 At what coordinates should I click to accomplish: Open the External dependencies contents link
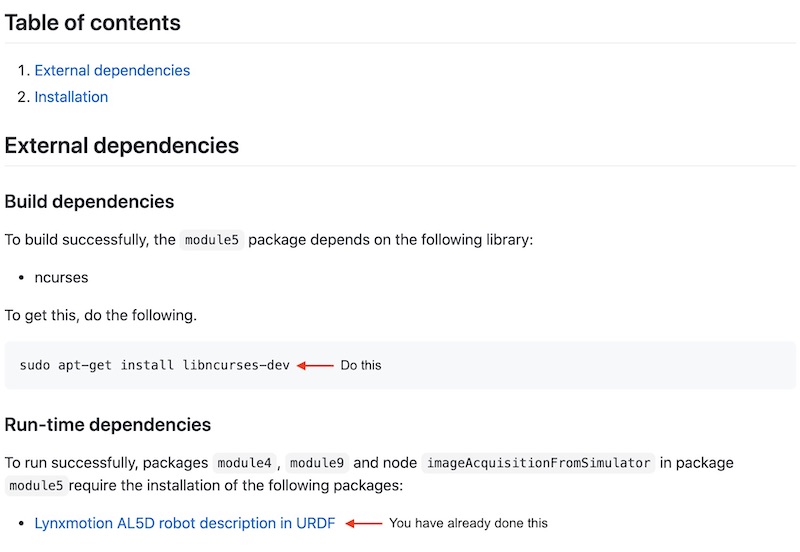(112, 71)
